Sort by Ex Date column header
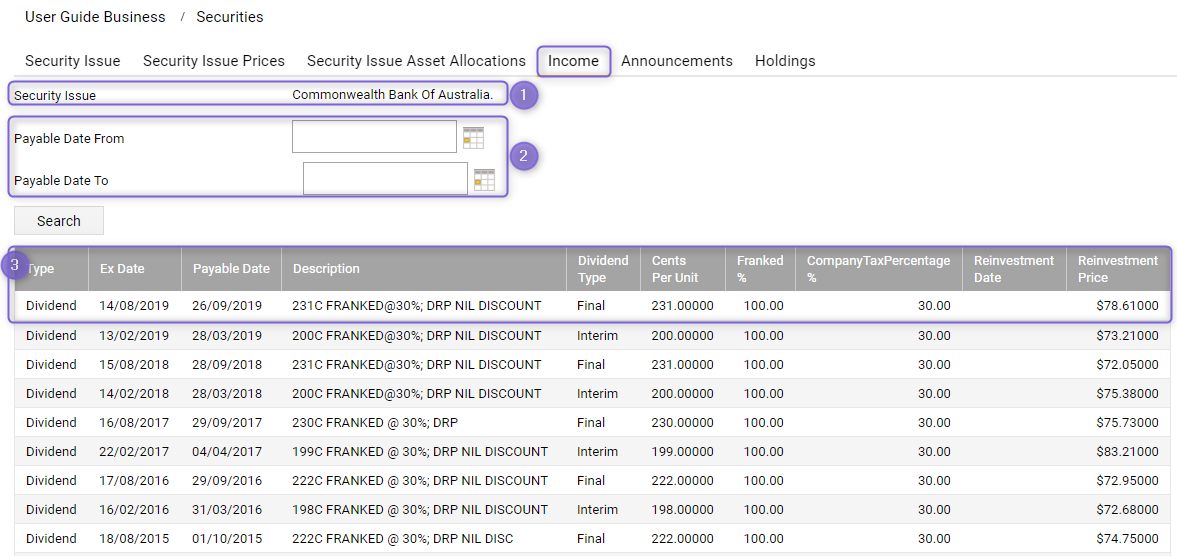The height and width of the screenshot is (556, 1177). (135, 269)
